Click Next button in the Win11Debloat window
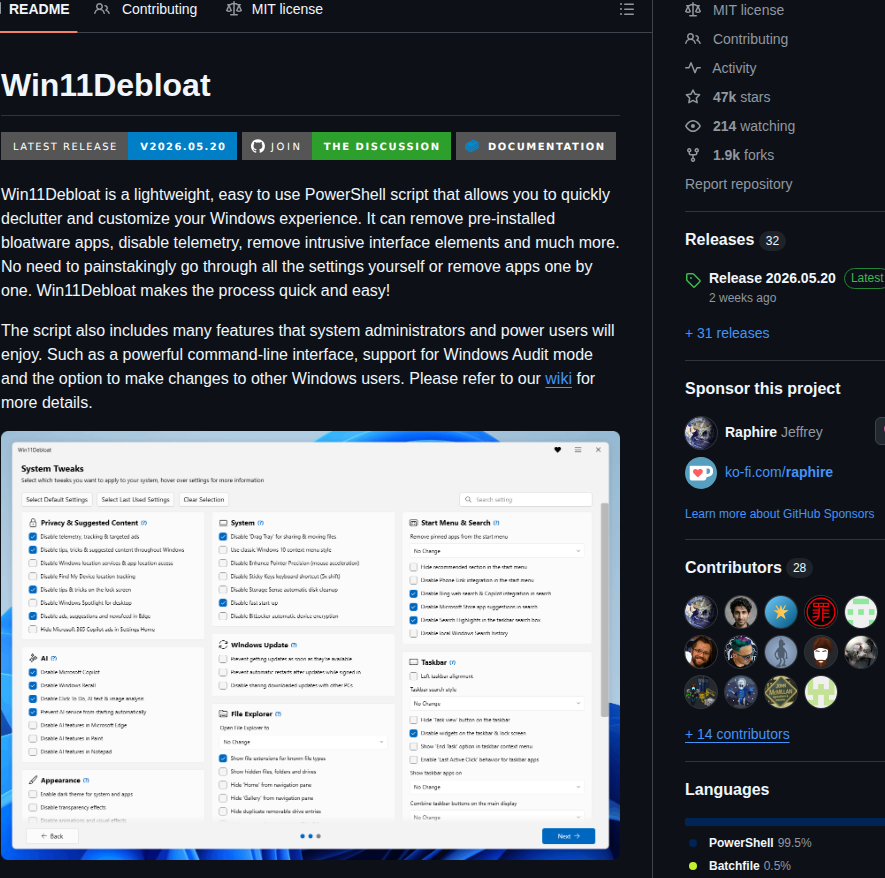885x878 pixels. coord(568,836)
